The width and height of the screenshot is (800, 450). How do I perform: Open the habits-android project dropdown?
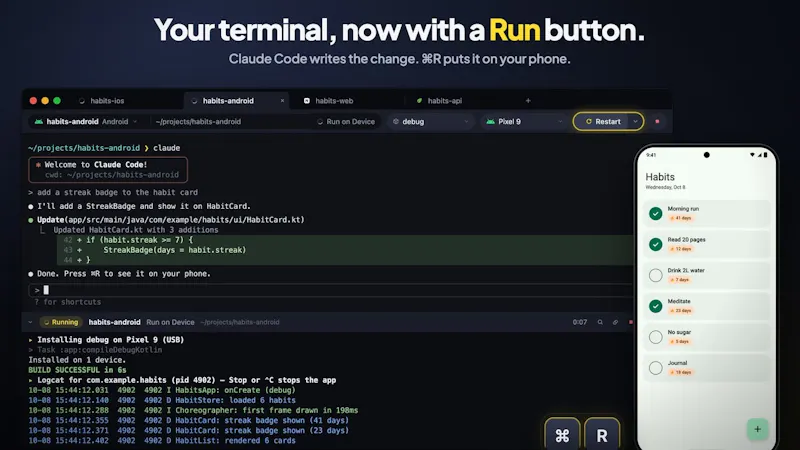[86, 121]
